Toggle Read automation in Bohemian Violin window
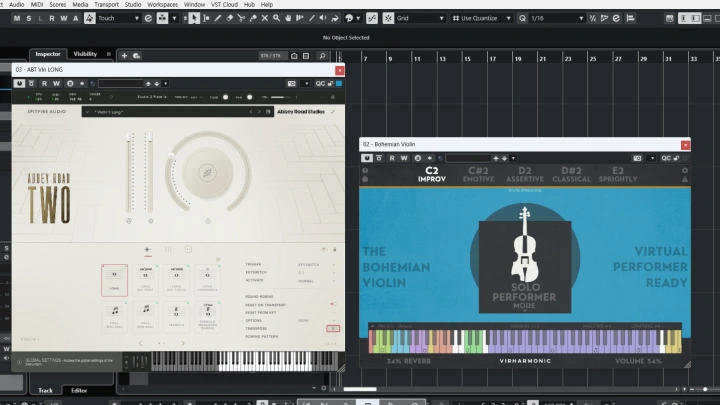Screen dimensions: 720x405 392,158
